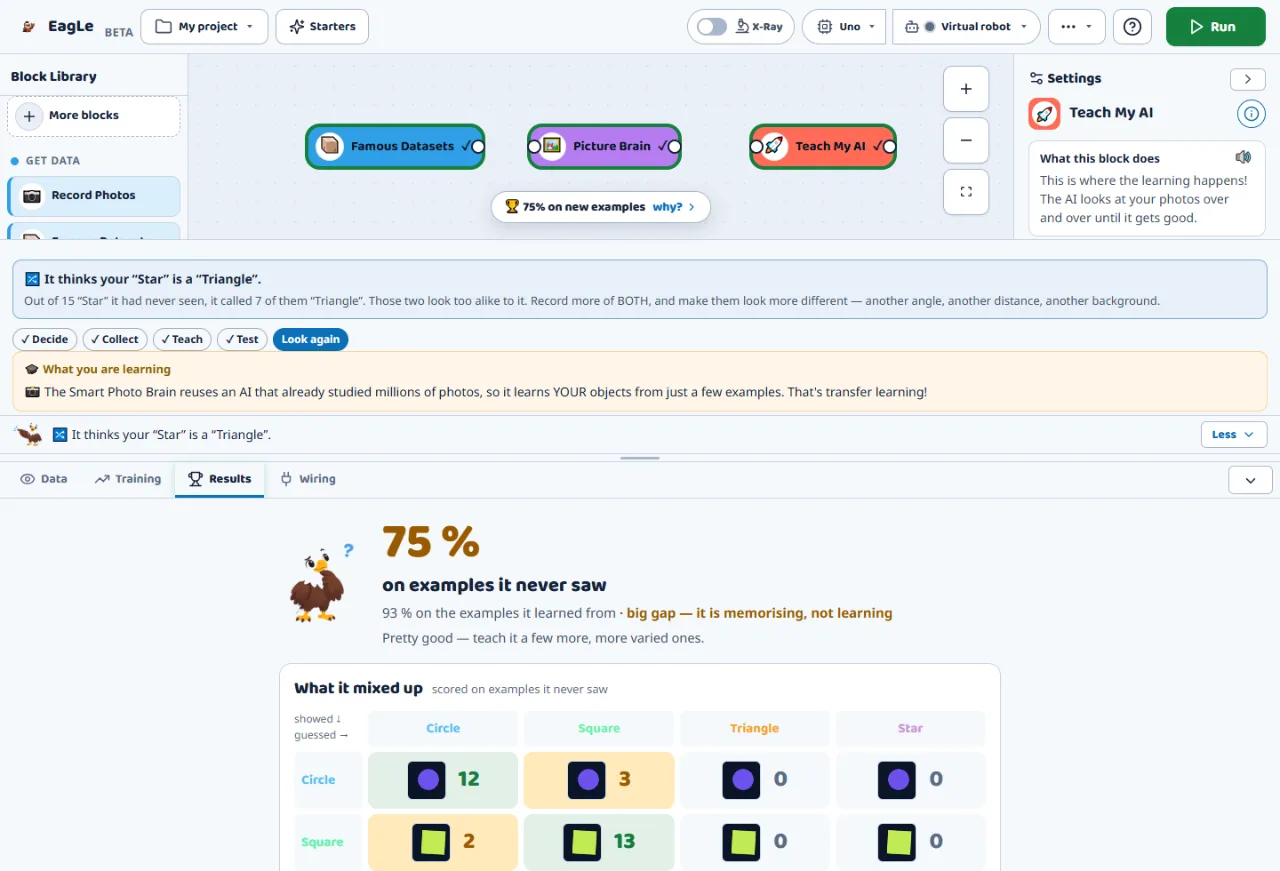Collapse the bottom results panel chevron
1280x871 pixels.
[x=1250, y=480]
